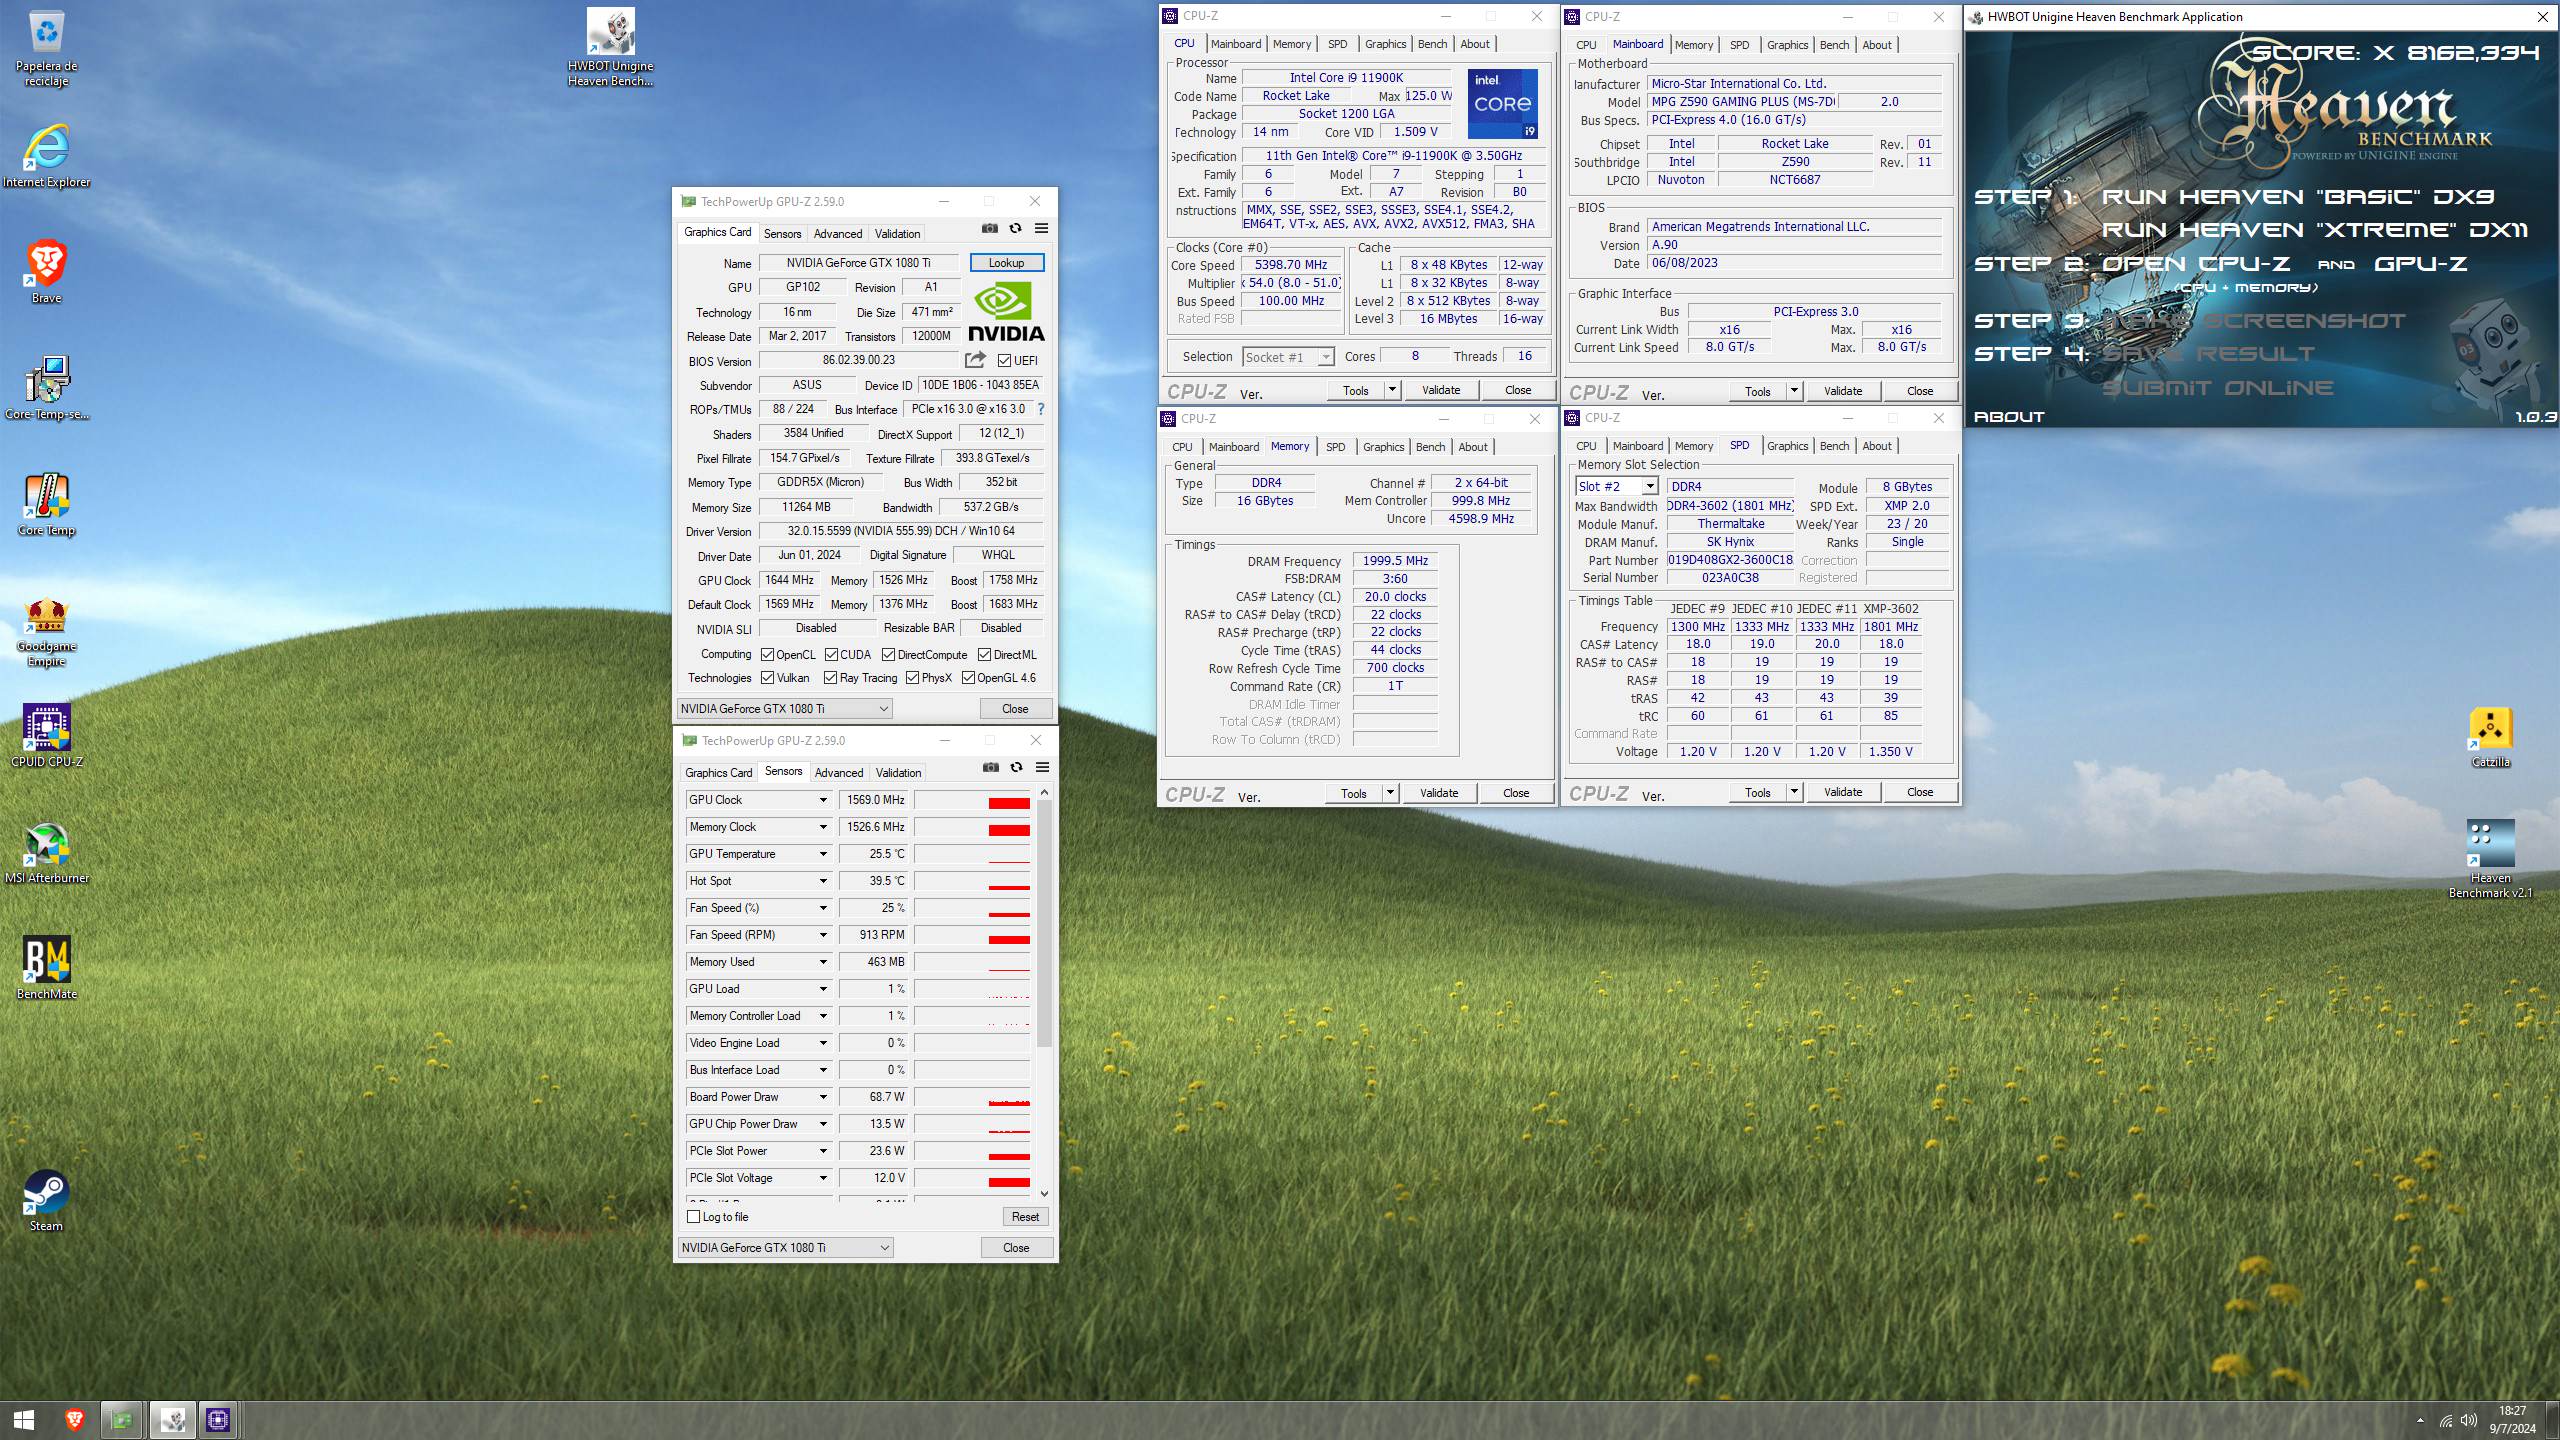This screenshot has width=2560, height=1440.
Task: Click the scroll down arrow in GPU-Z Sensors
Action: click(x=1044, y=1193)
